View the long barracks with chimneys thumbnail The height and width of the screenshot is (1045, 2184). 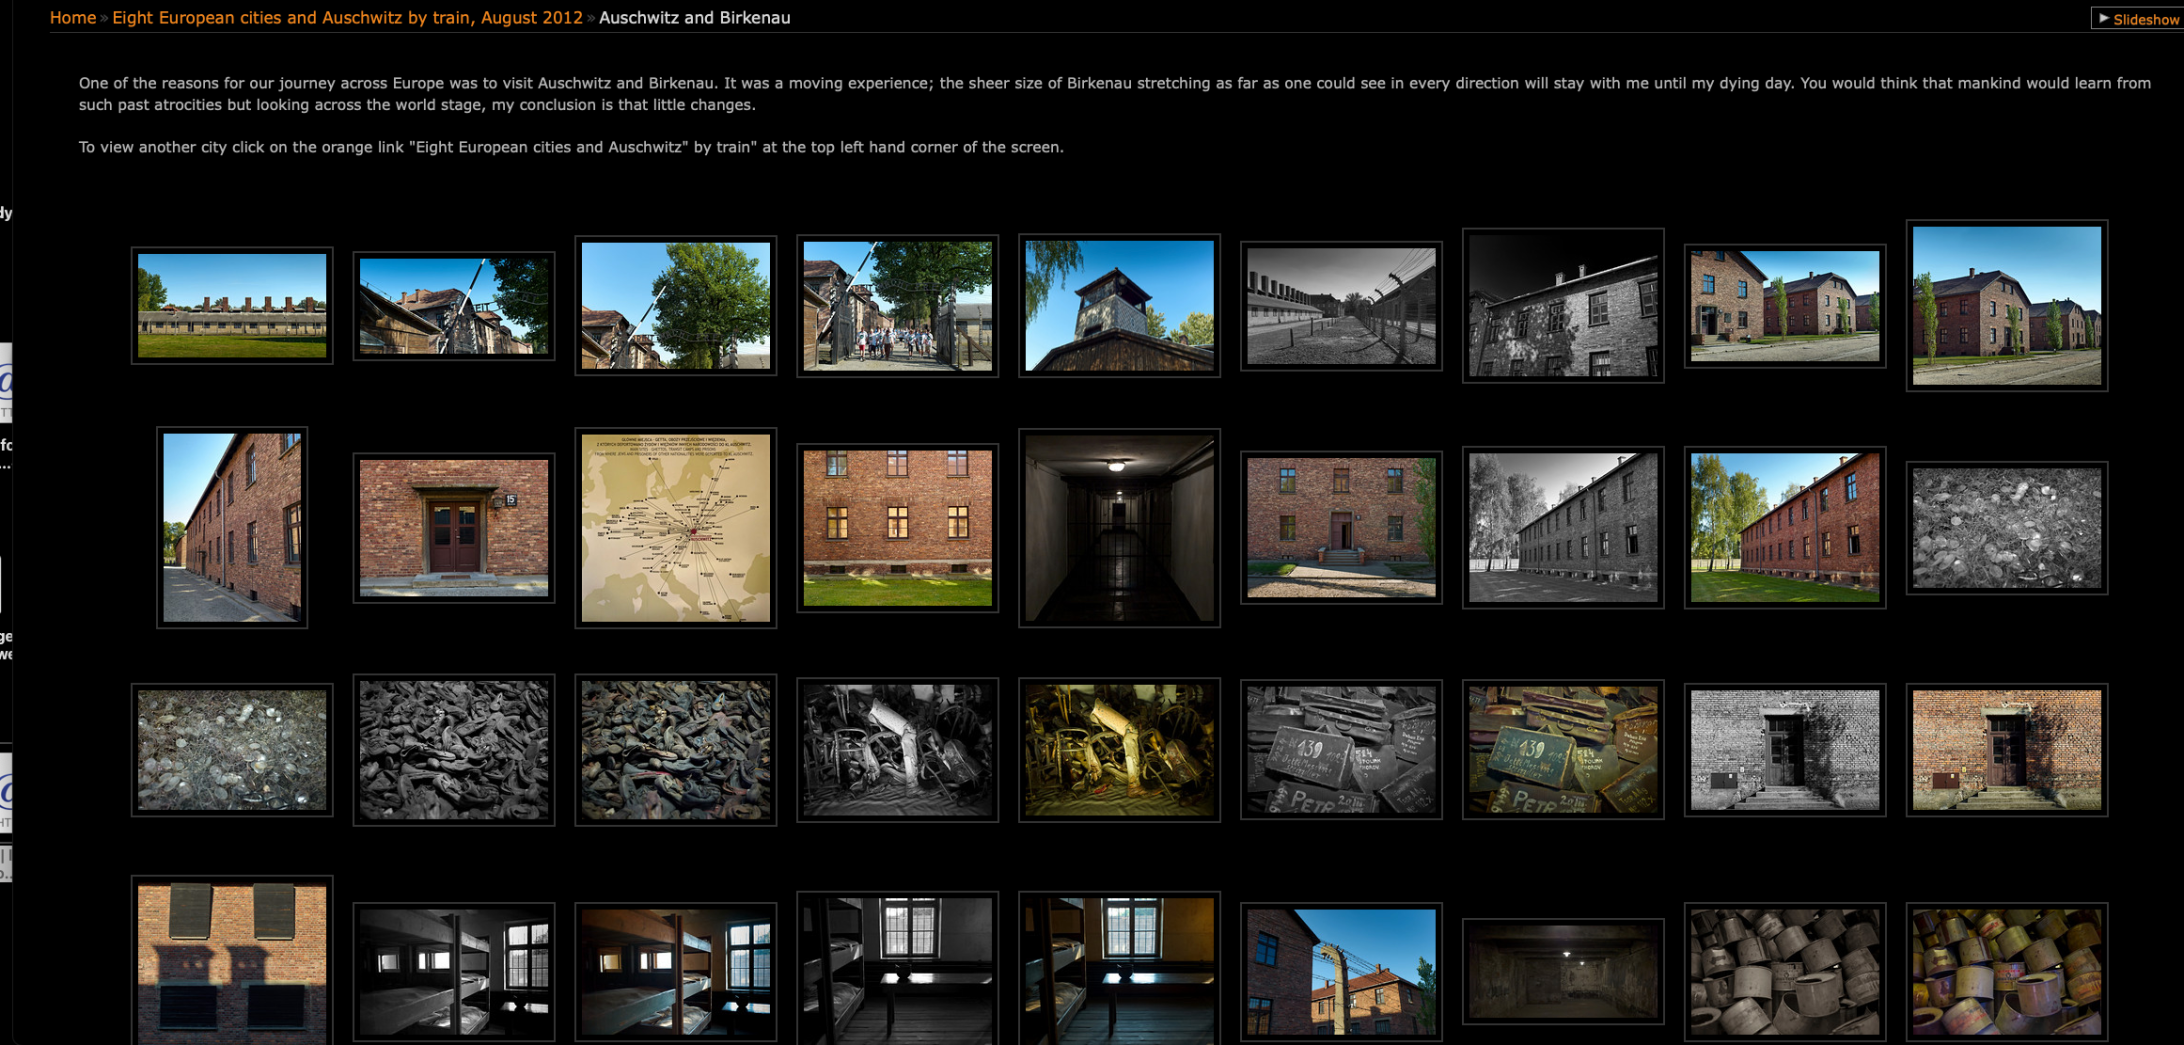(231, 306)
